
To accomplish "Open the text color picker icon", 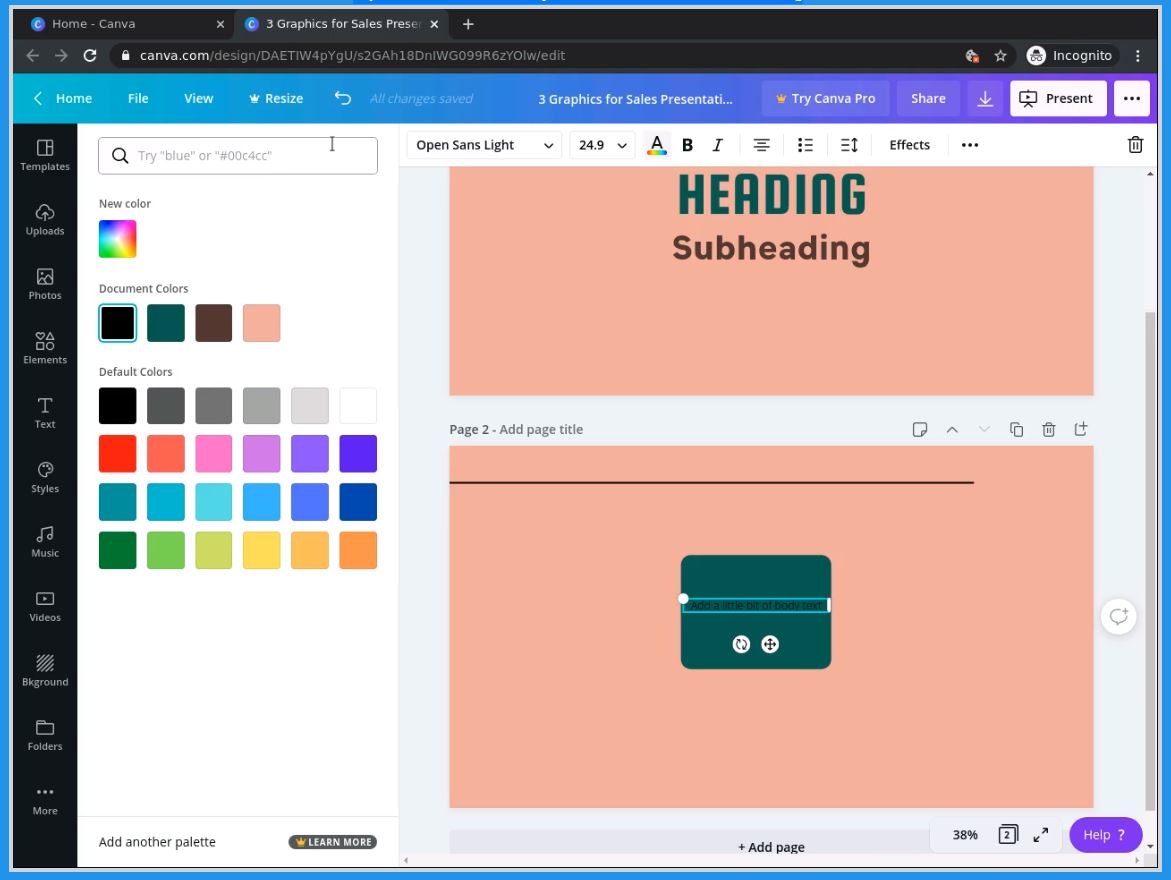I will click(656, 144).
